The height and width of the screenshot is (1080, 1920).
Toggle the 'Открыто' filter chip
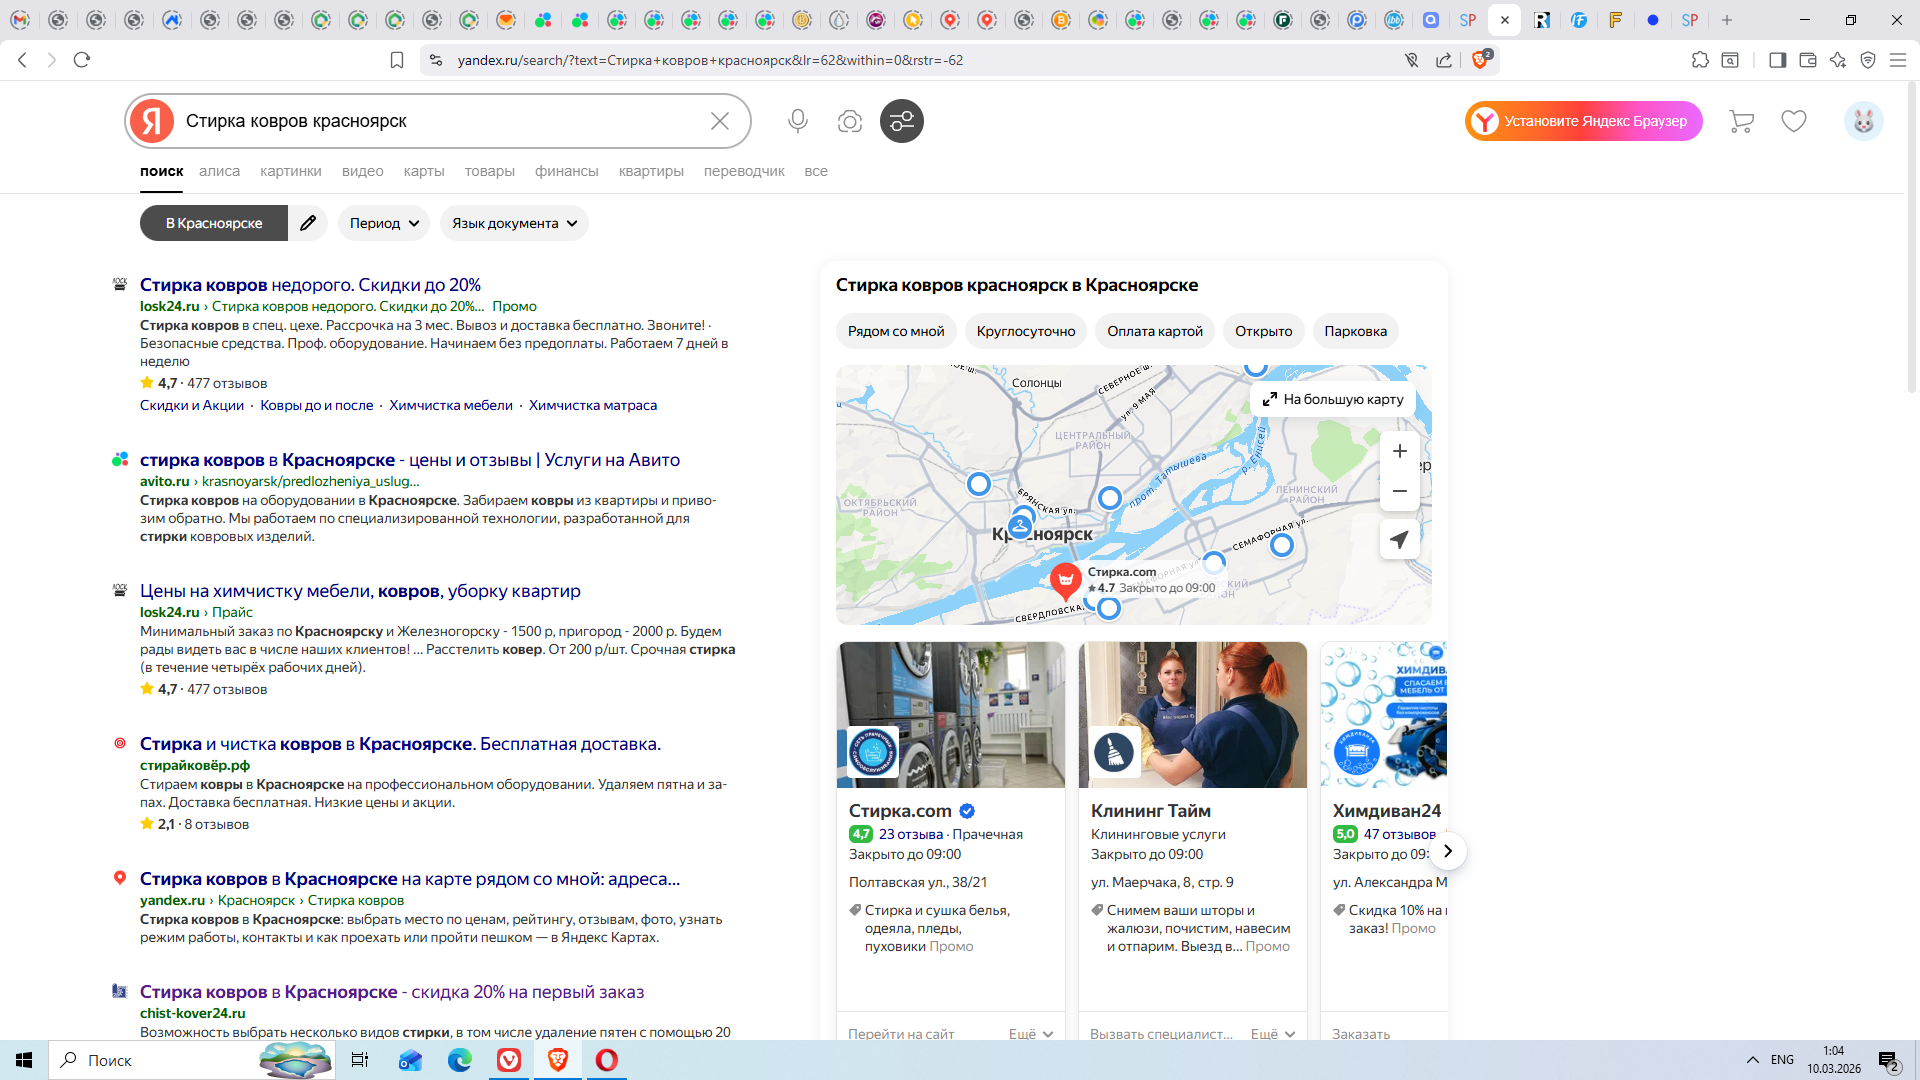tap(1263, 331)
